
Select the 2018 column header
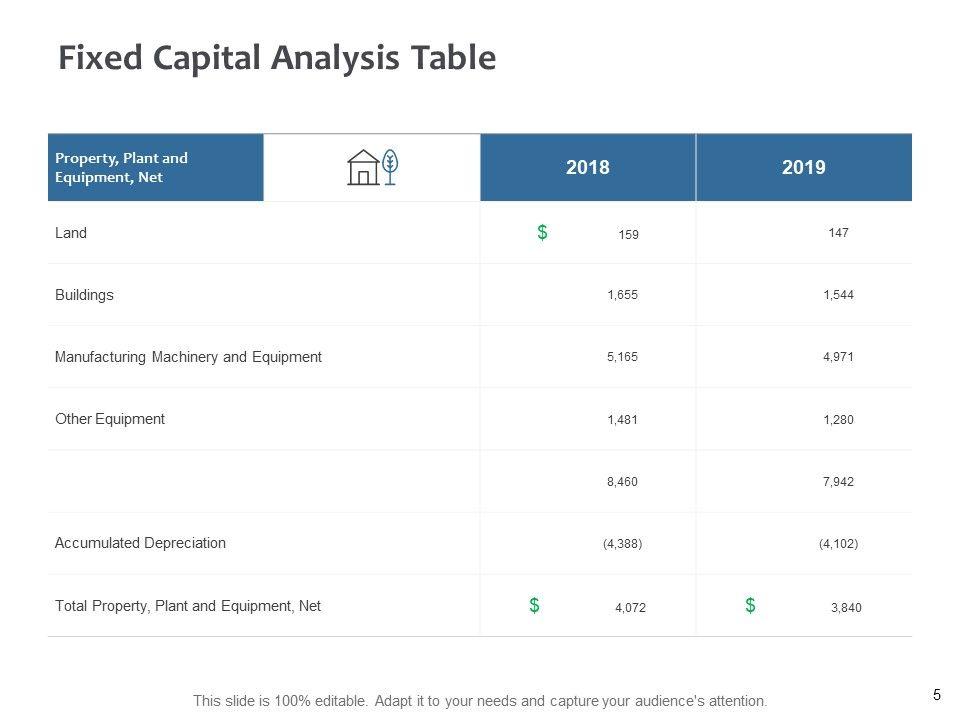pos(587,167)
